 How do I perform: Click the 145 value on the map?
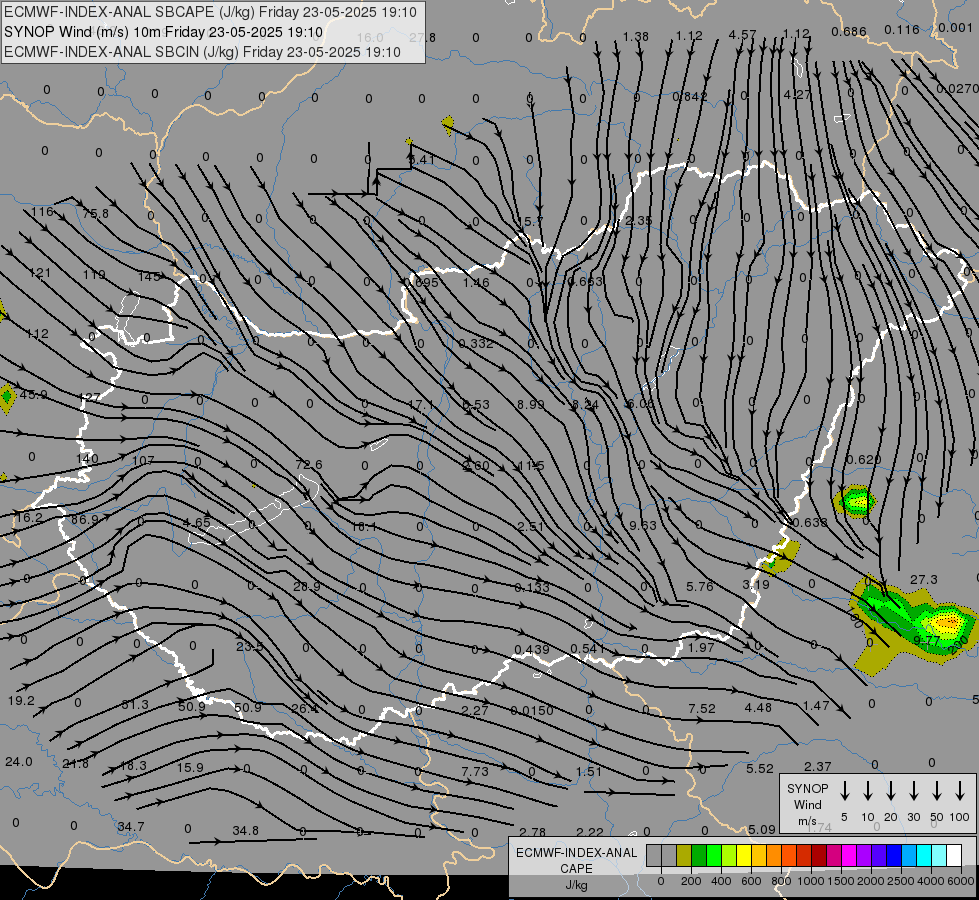pyautogui.click(x=149, y=276)
